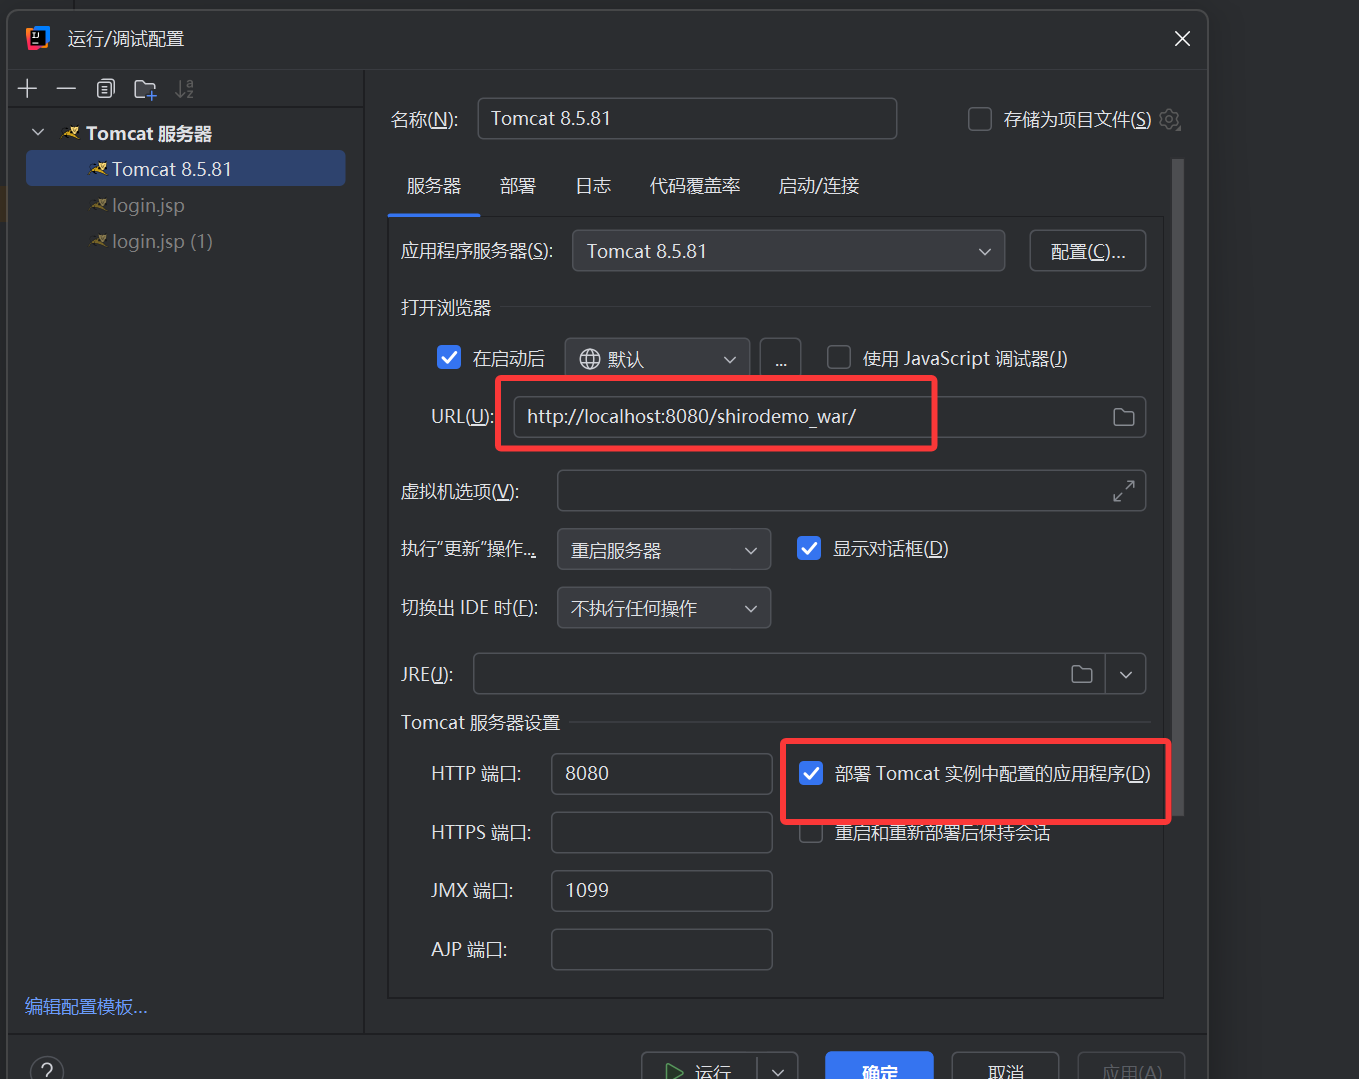This screenshot has height=1079, width=1359.
Task: Open the 应用程序服务器 Tomcat 8.5.81 dropdown
Action: click(788, 251)
